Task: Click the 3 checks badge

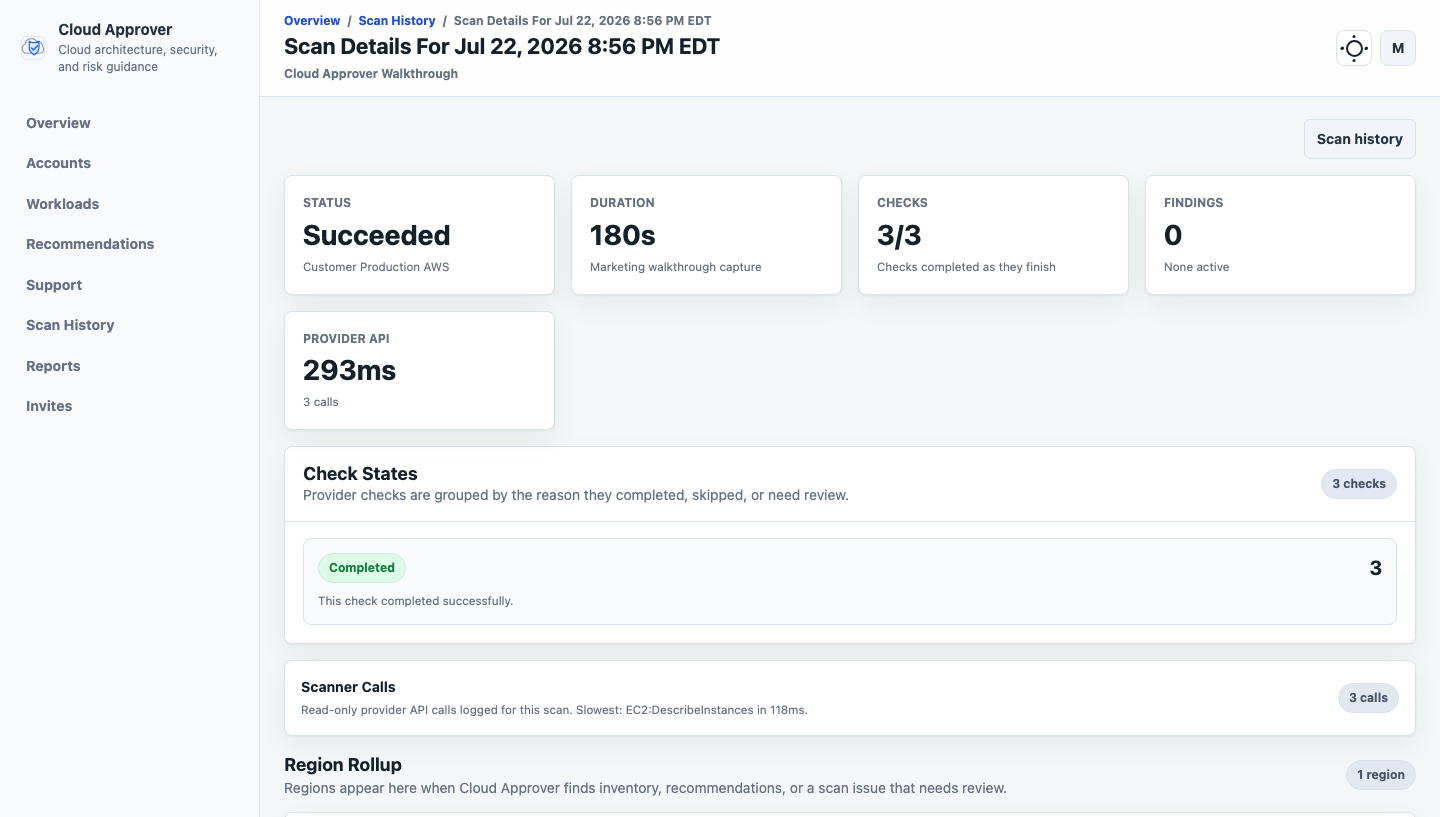Action: coord(1359,484)
